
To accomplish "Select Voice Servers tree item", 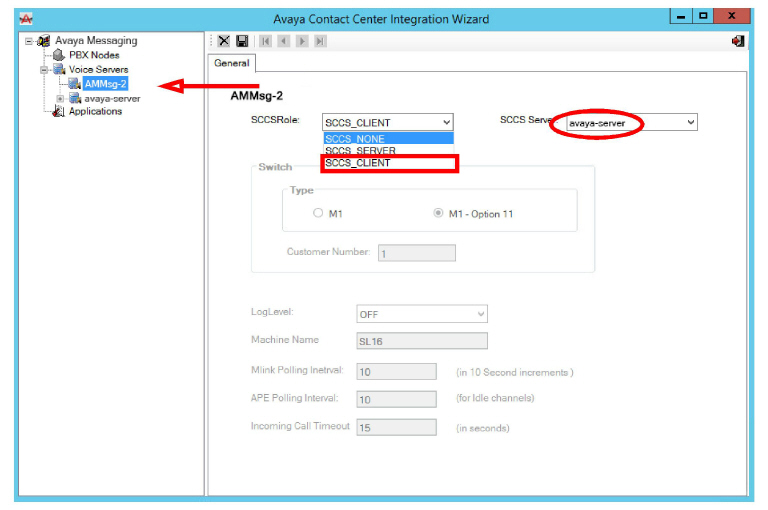I will click(98, 70).
